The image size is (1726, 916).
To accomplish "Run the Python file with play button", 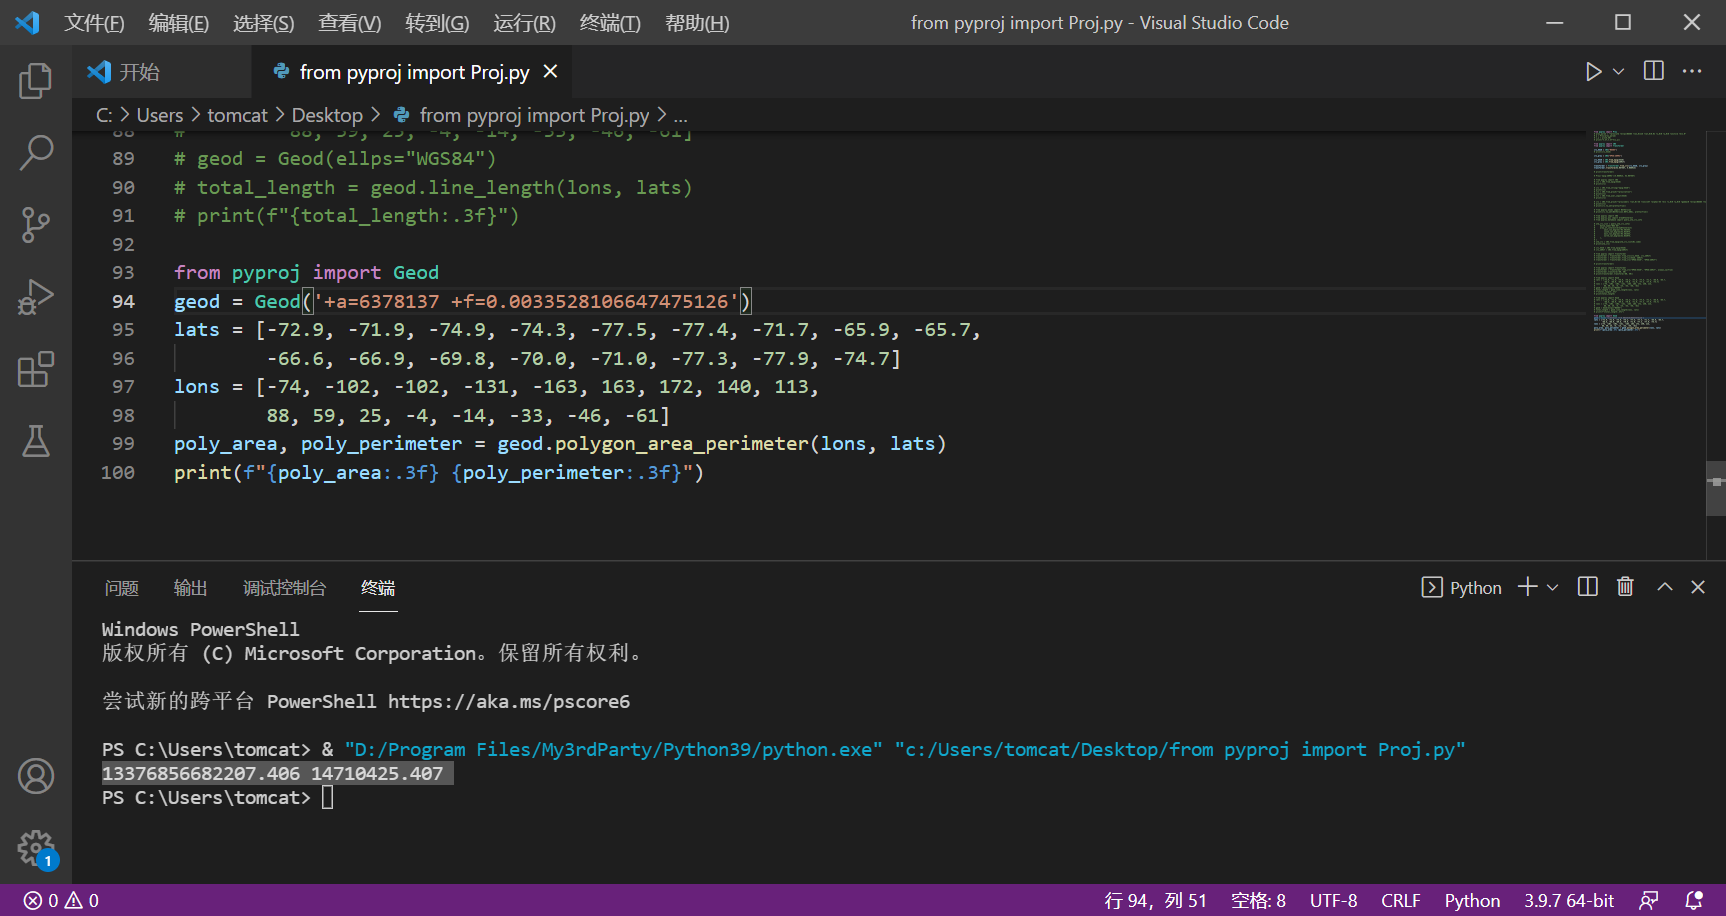I will point(1593,72).
